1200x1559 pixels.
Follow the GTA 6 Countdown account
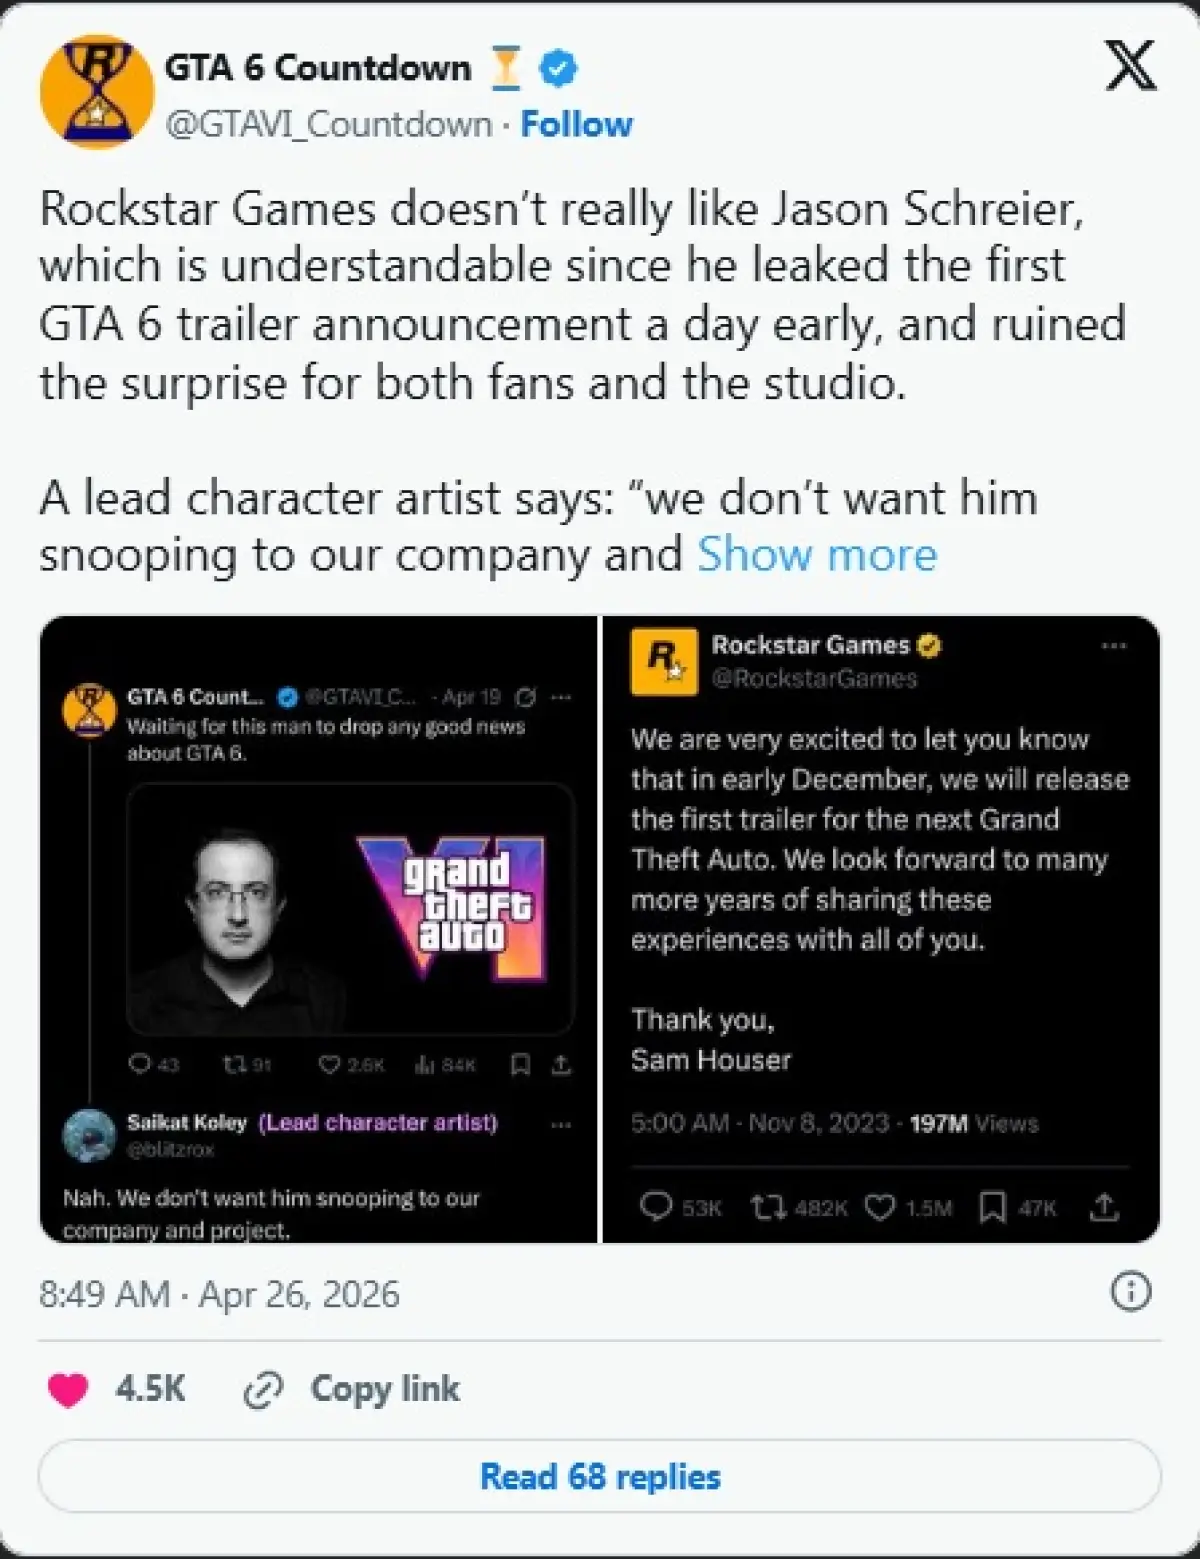(577, 124)
